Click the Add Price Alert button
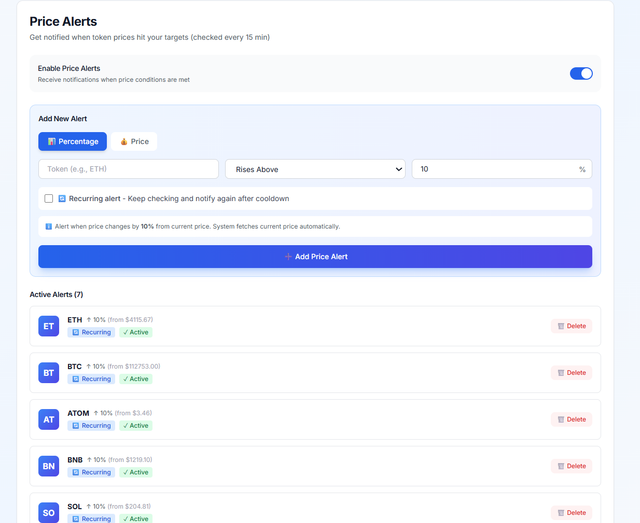 click(x=315, y=256)
